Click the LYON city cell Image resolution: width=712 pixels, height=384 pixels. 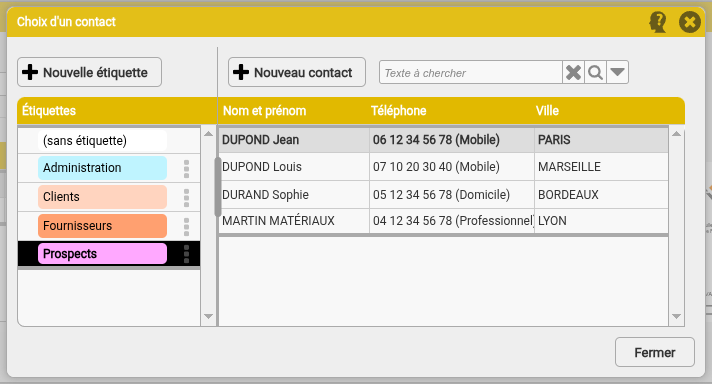pos(552,221)
